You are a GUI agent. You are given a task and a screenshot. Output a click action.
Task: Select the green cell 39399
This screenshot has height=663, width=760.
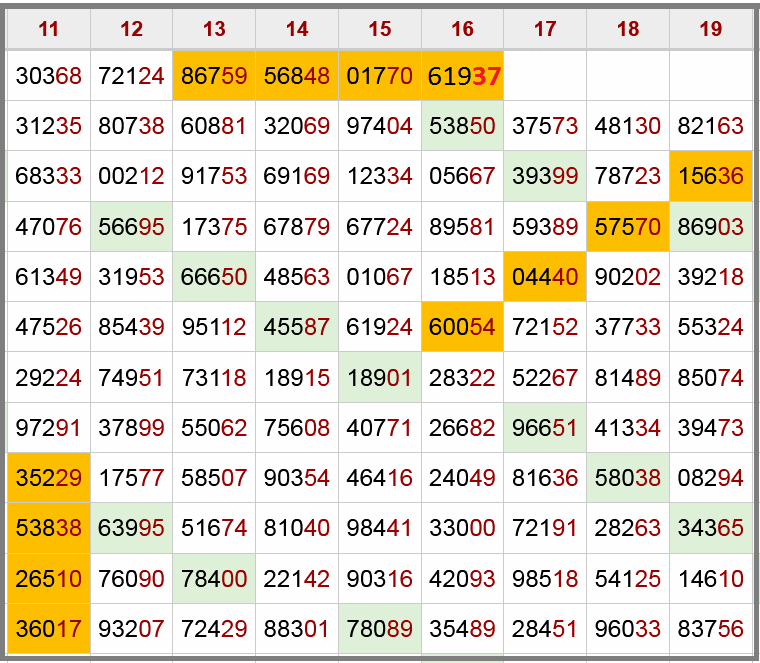(545, 176)
